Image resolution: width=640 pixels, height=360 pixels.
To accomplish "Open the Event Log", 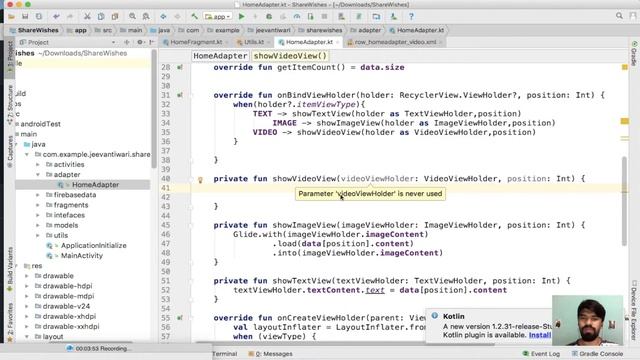I will click(541, 354).
